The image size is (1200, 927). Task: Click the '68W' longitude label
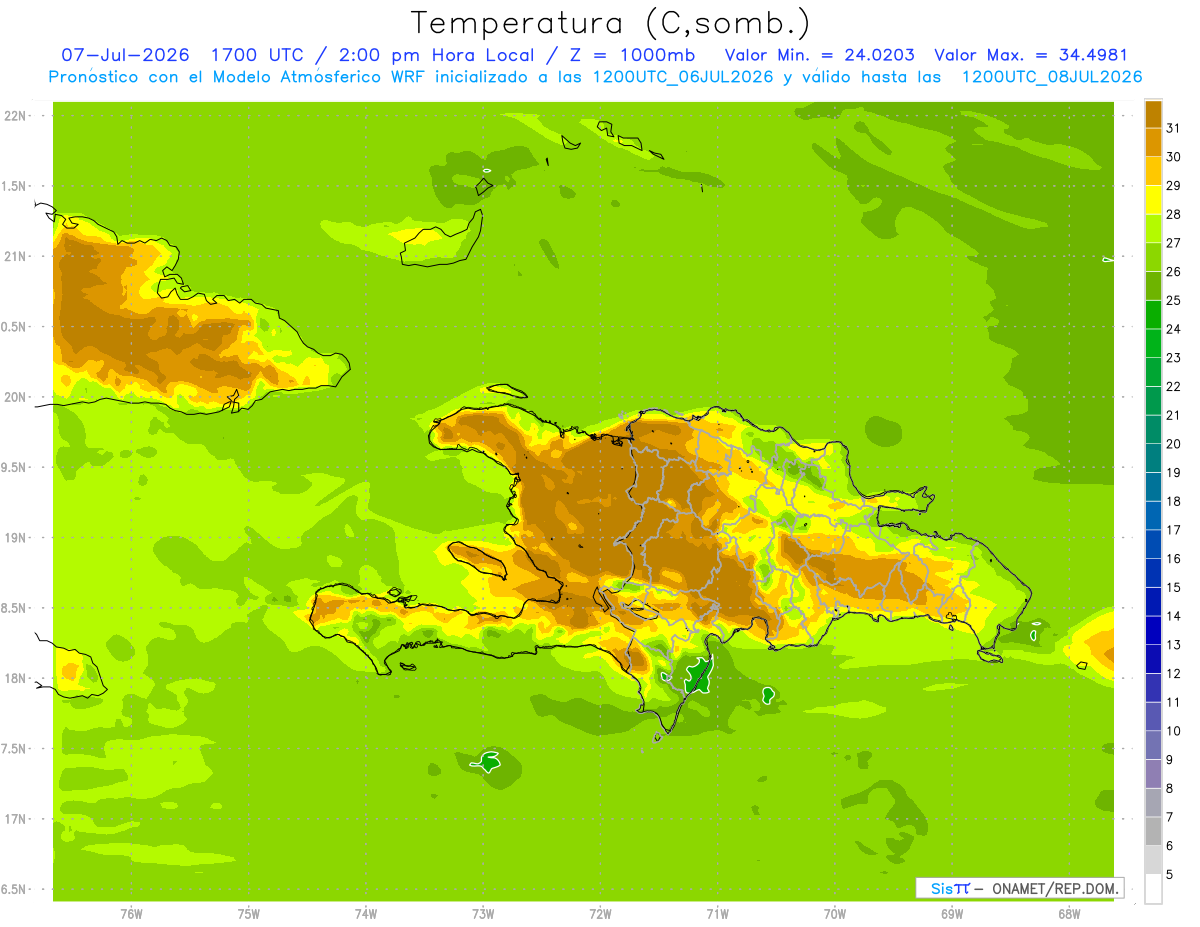[x=1069, y=914]
